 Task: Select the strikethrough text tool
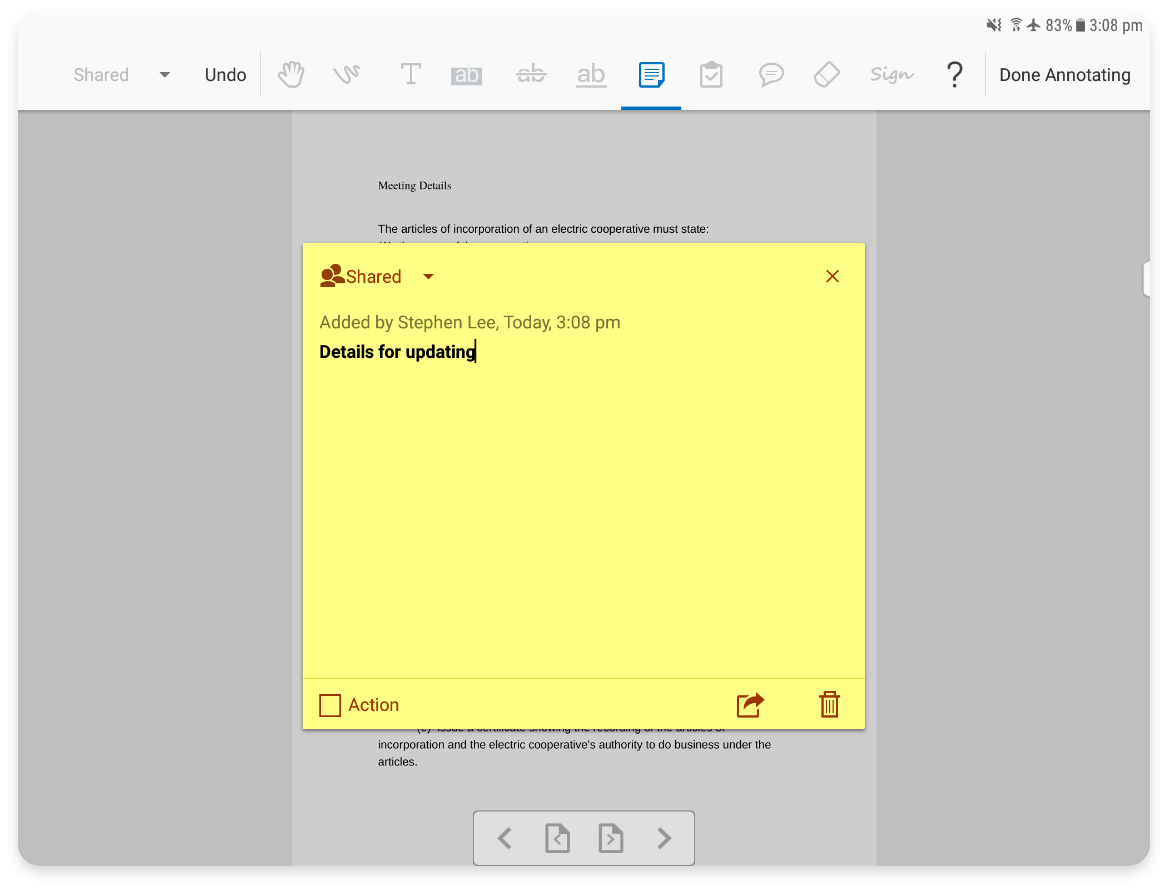[531, 75]
